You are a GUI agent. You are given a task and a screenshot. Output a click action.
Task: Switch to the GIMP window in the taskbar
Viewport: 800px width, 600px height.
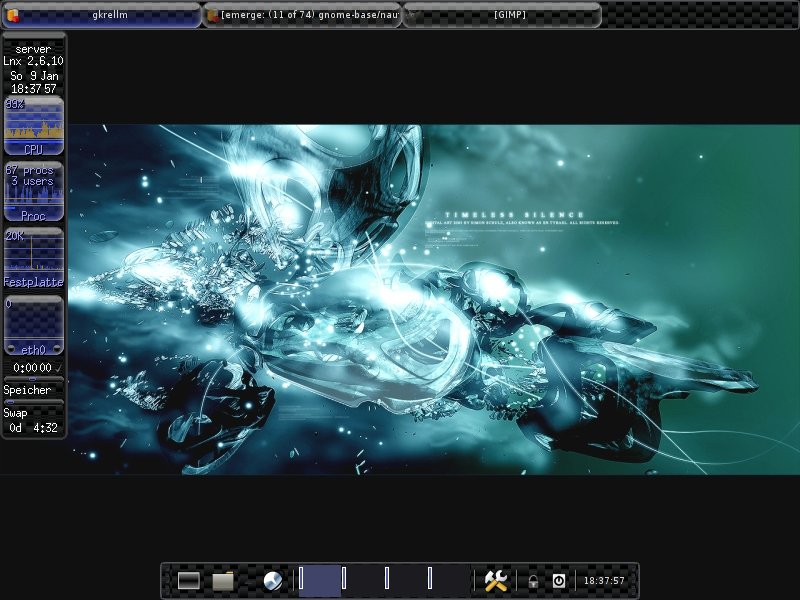[503, 15]
